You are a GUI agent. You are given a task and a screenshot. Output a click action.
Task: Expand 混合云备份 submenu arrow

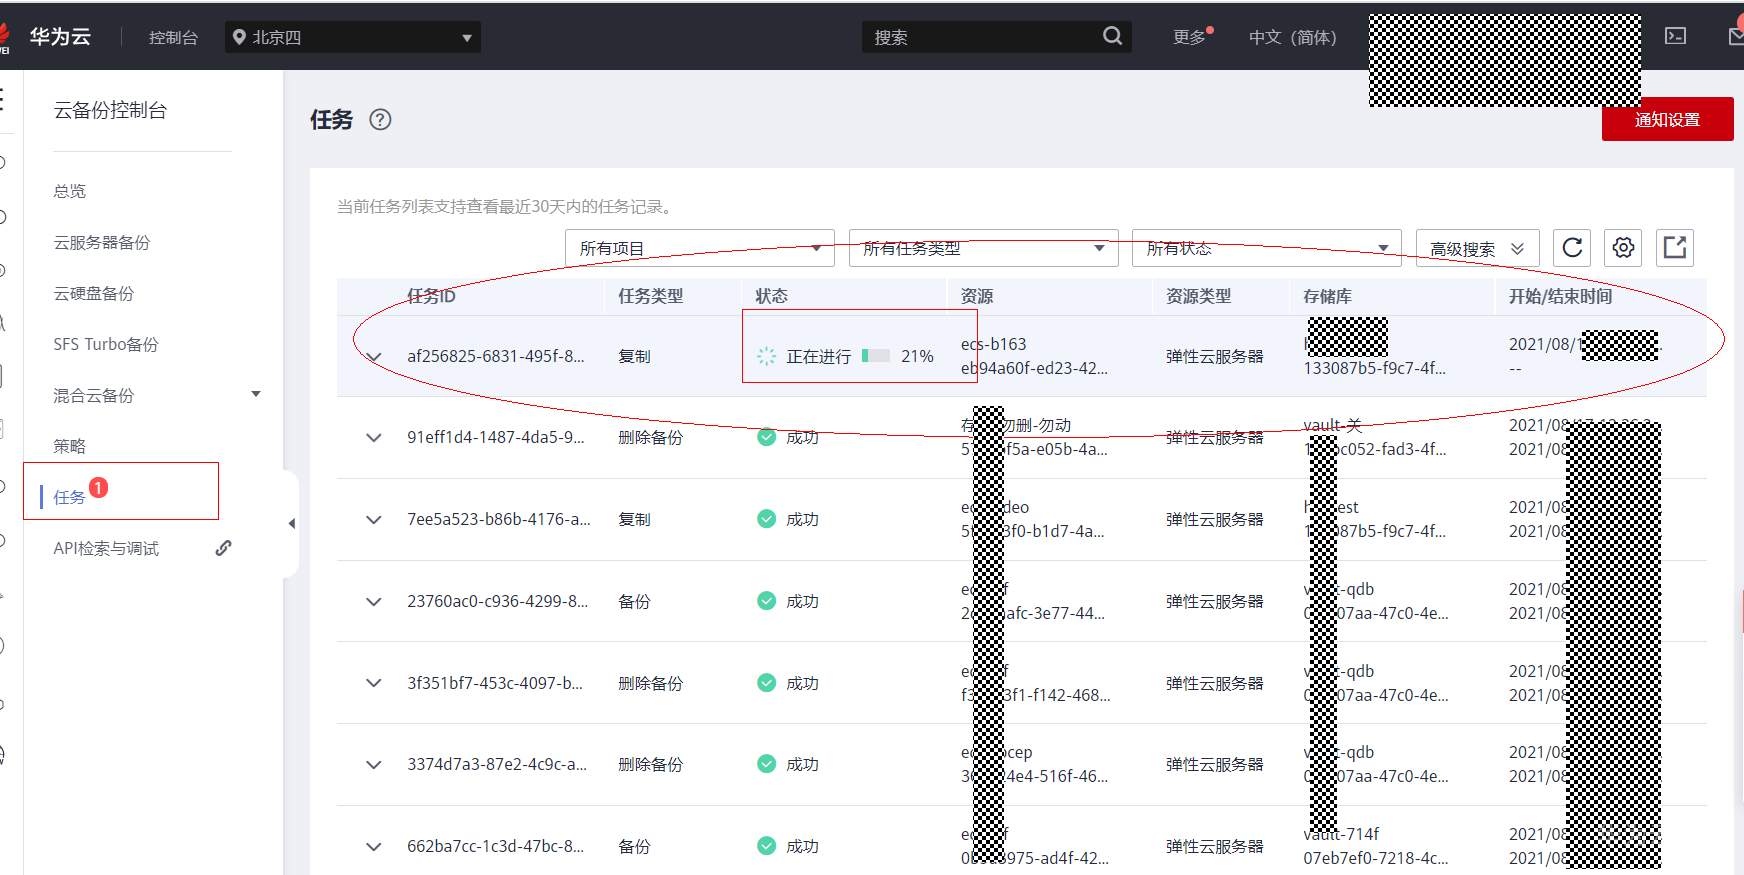[256, 394]
